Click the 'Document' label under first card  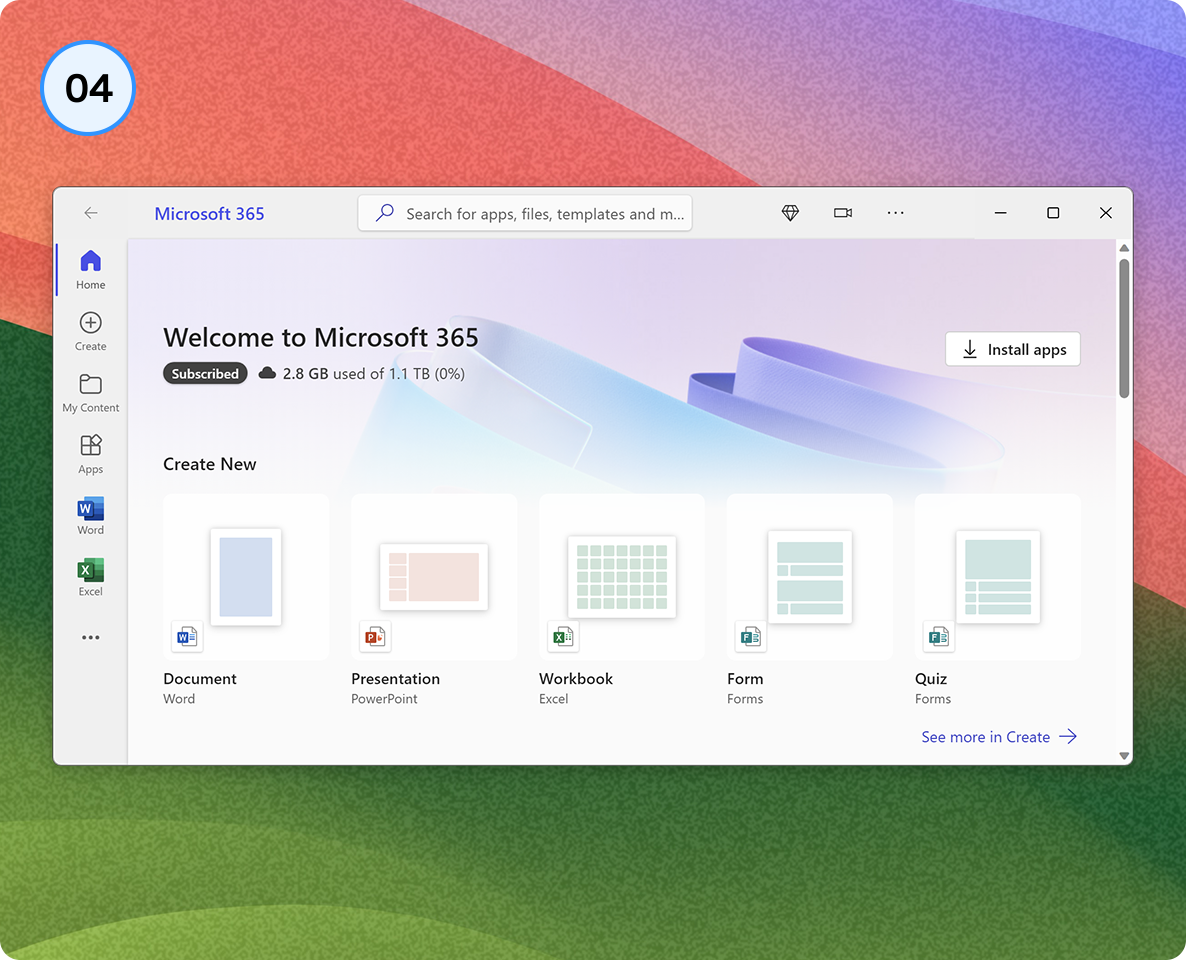click(x=200, y=679)
